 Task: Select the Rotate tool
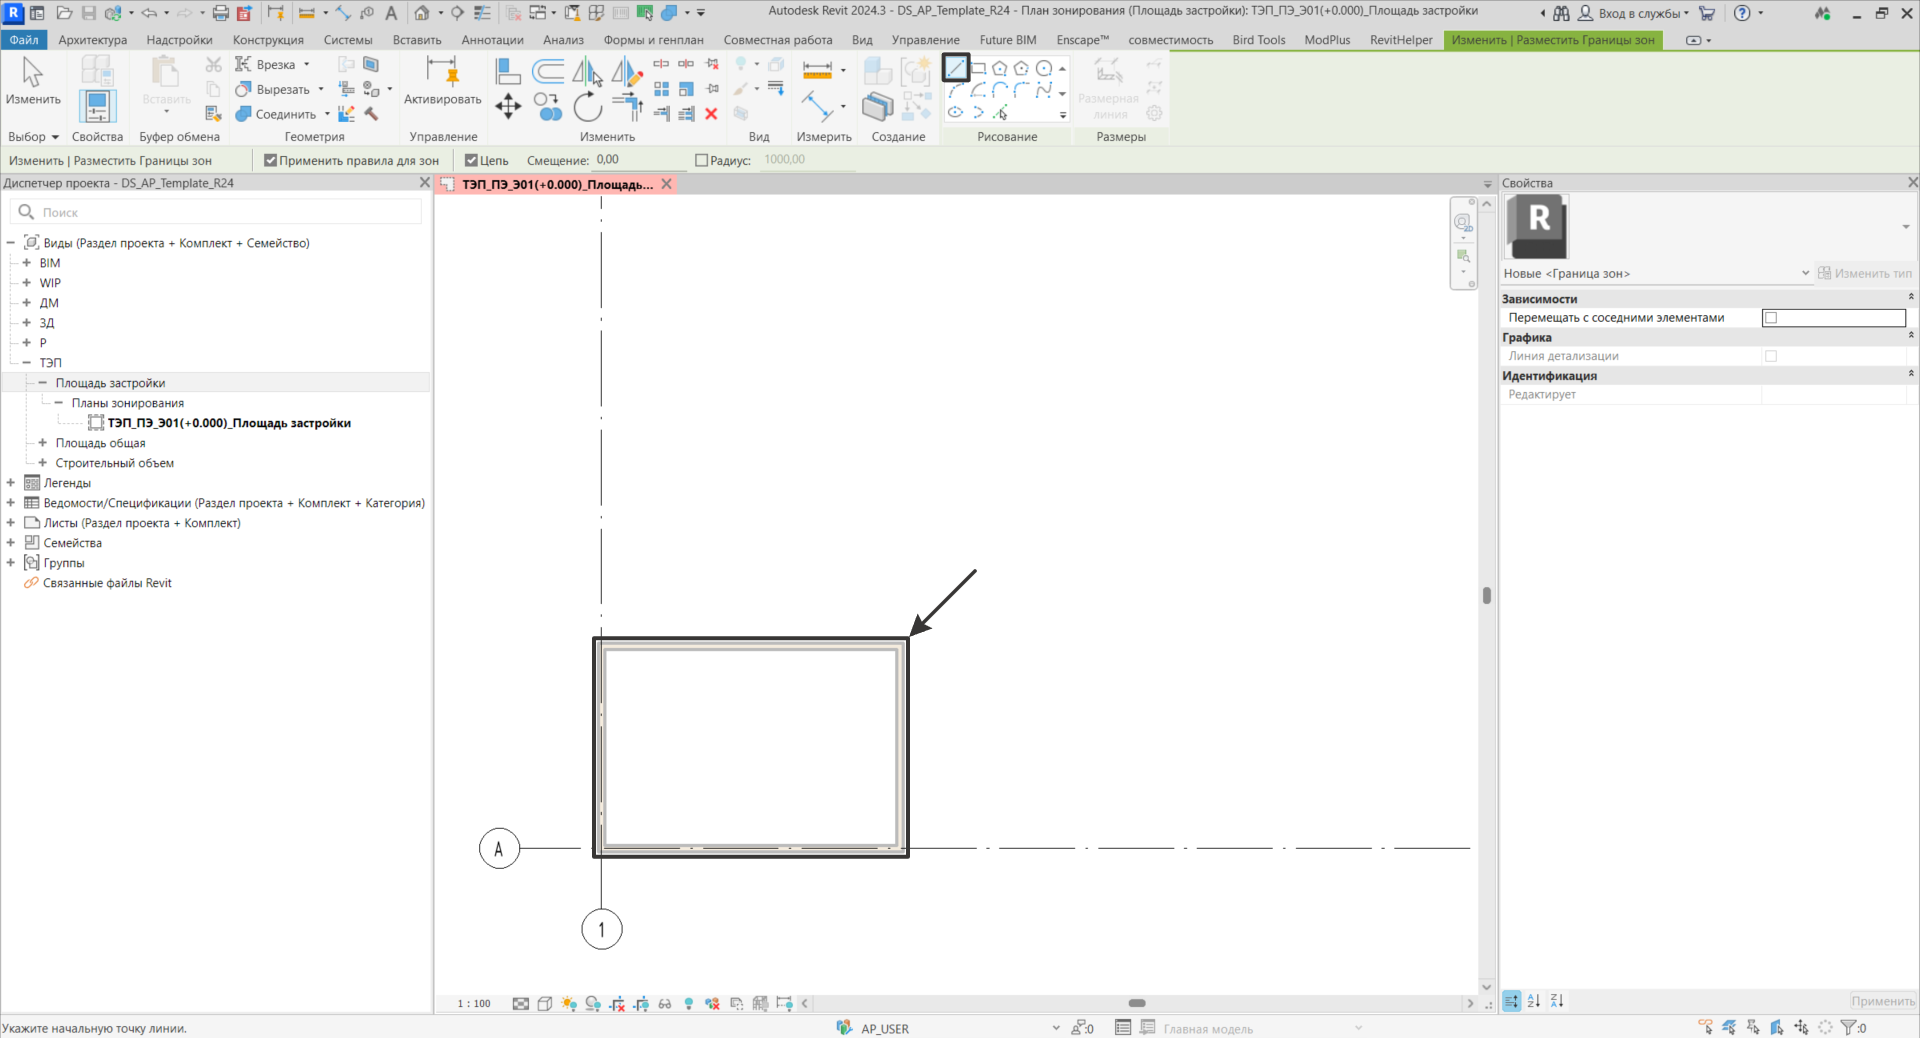[x=588, y=107]
